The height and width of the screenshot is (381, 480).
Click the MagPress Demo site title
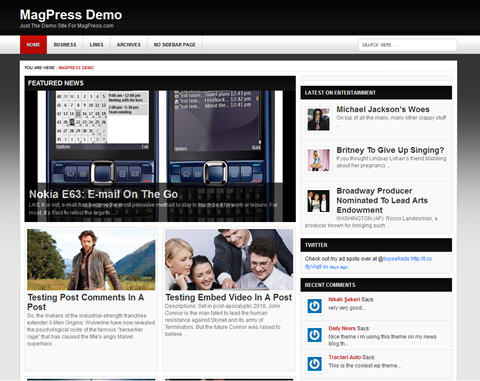(71, 15)
